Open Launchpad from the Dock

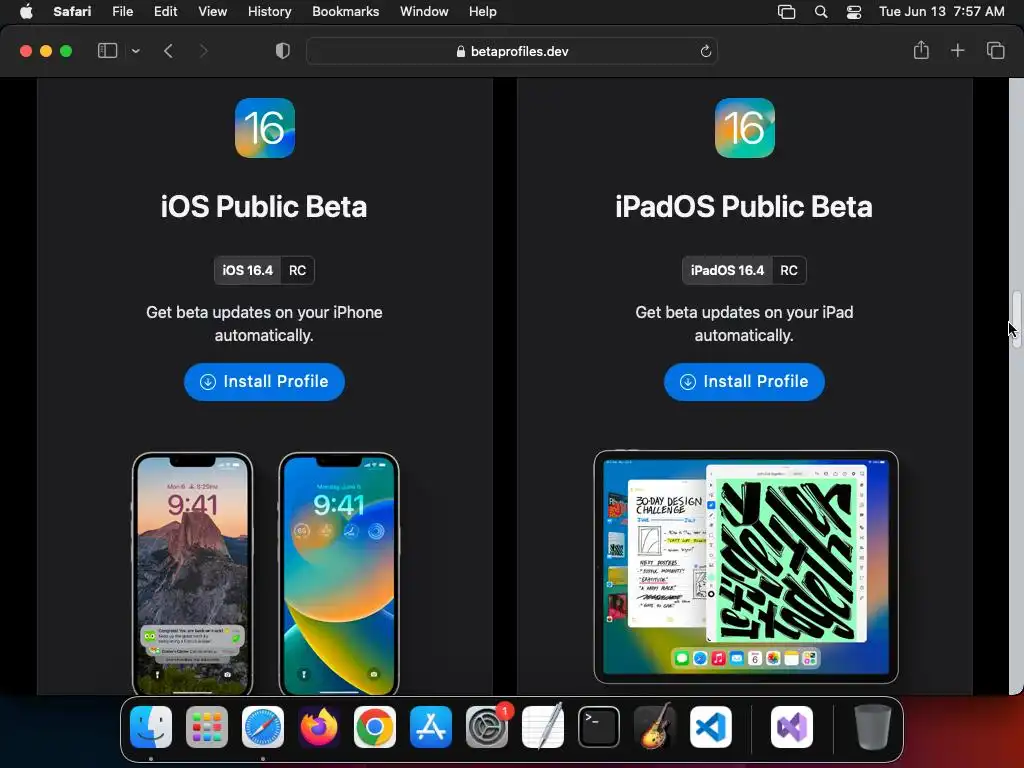[207, 727]
